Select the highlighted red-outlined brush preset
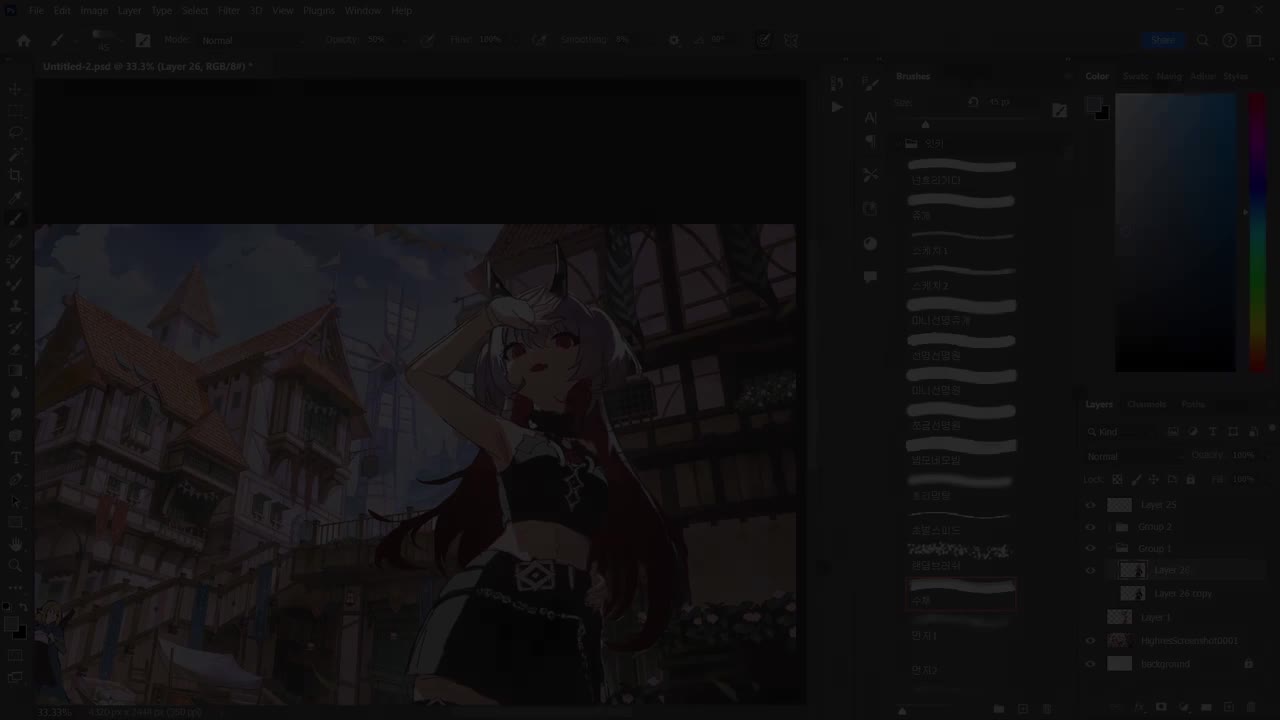The width and height of the screenshot is (1280, 720). click(x=961, y=593)
